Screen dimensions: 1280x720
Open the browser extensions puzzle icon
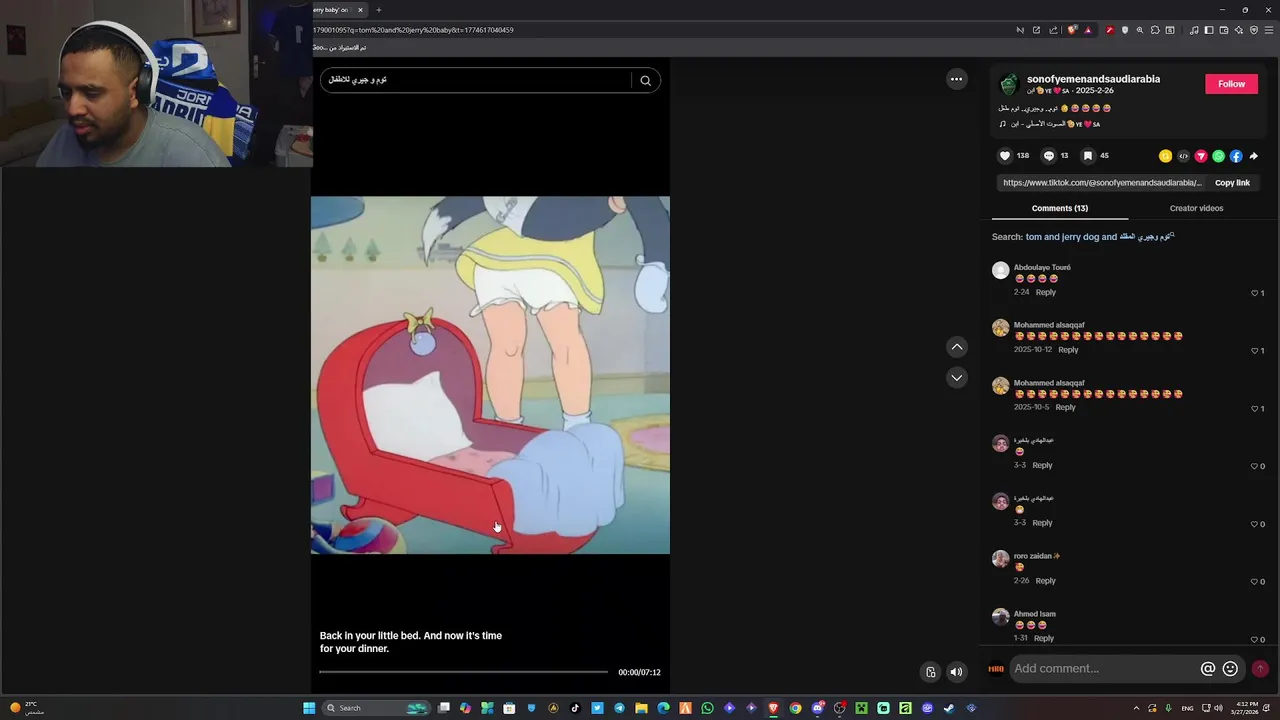pos(1155,30)
